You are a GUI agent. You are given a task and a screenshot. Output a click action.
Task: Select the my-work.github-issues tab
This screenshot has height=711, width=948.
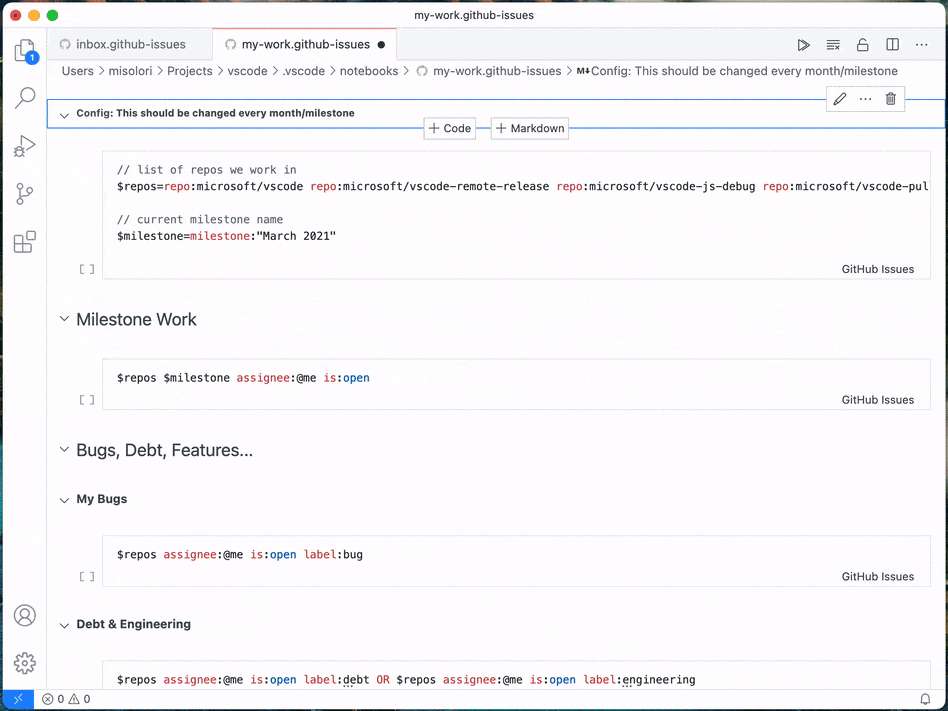click(303, 44)
